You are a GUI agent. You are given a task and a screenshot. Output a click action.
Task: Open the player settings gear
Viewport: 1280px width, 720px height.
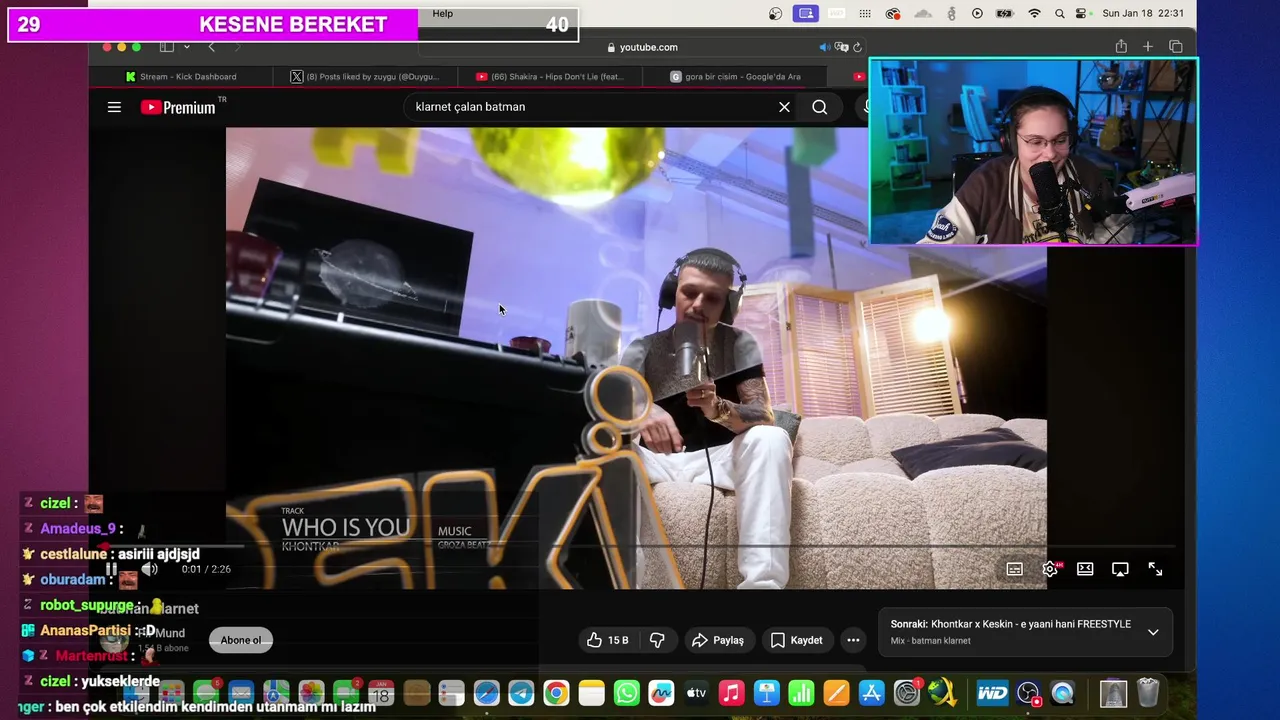coord(1050,569)
